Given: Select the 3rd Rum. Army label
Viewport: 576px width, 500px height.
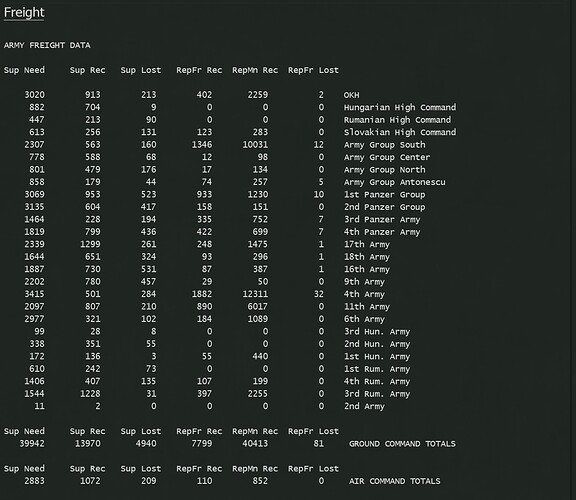Looking at the screenshot, I should click(x=377, y=394).
